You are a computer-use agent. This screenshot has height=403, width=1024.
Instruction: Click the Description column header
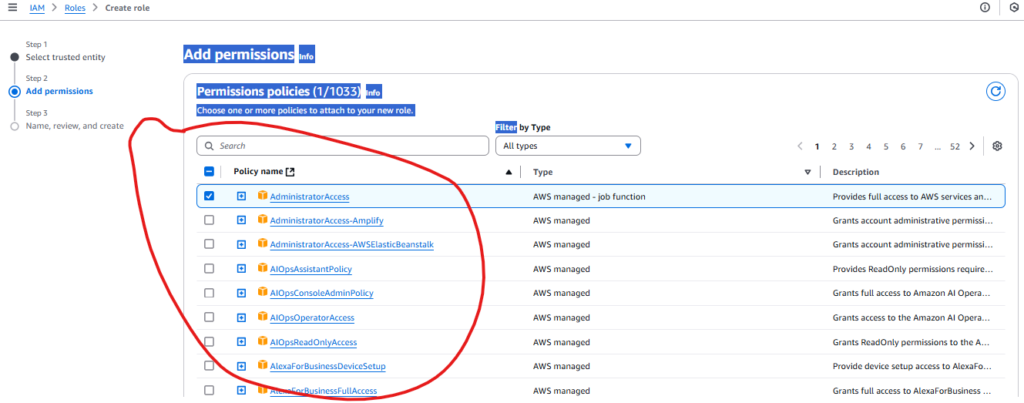coord(856,172)
